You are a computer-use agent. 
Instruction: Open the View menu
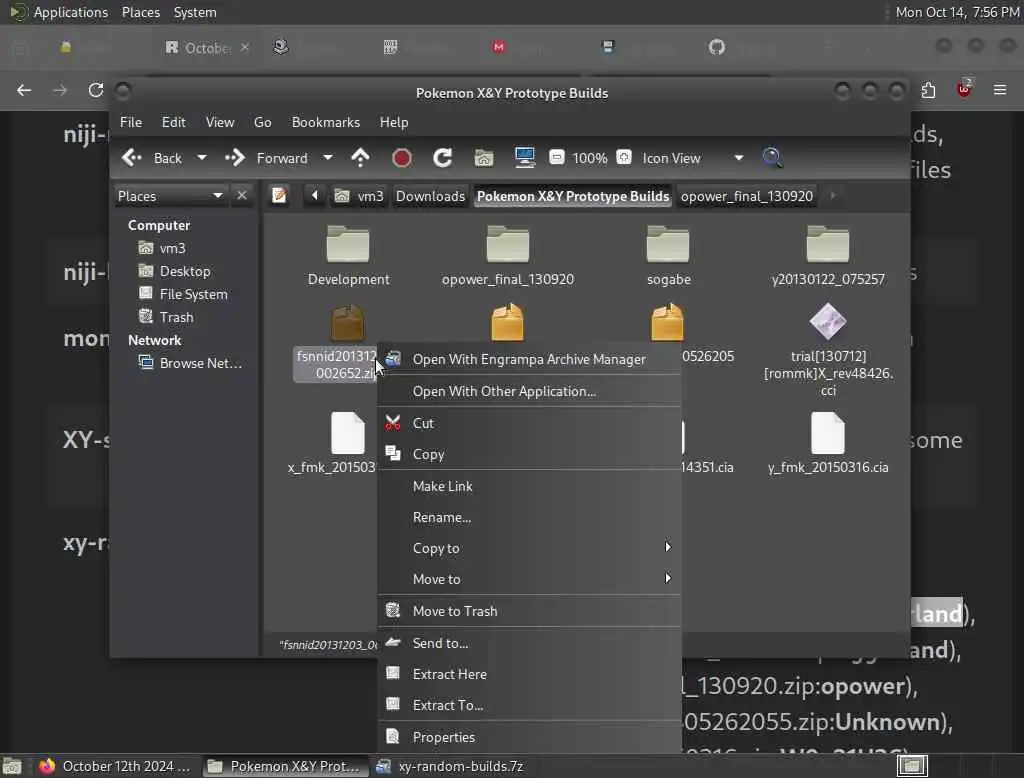pos(220,122)
